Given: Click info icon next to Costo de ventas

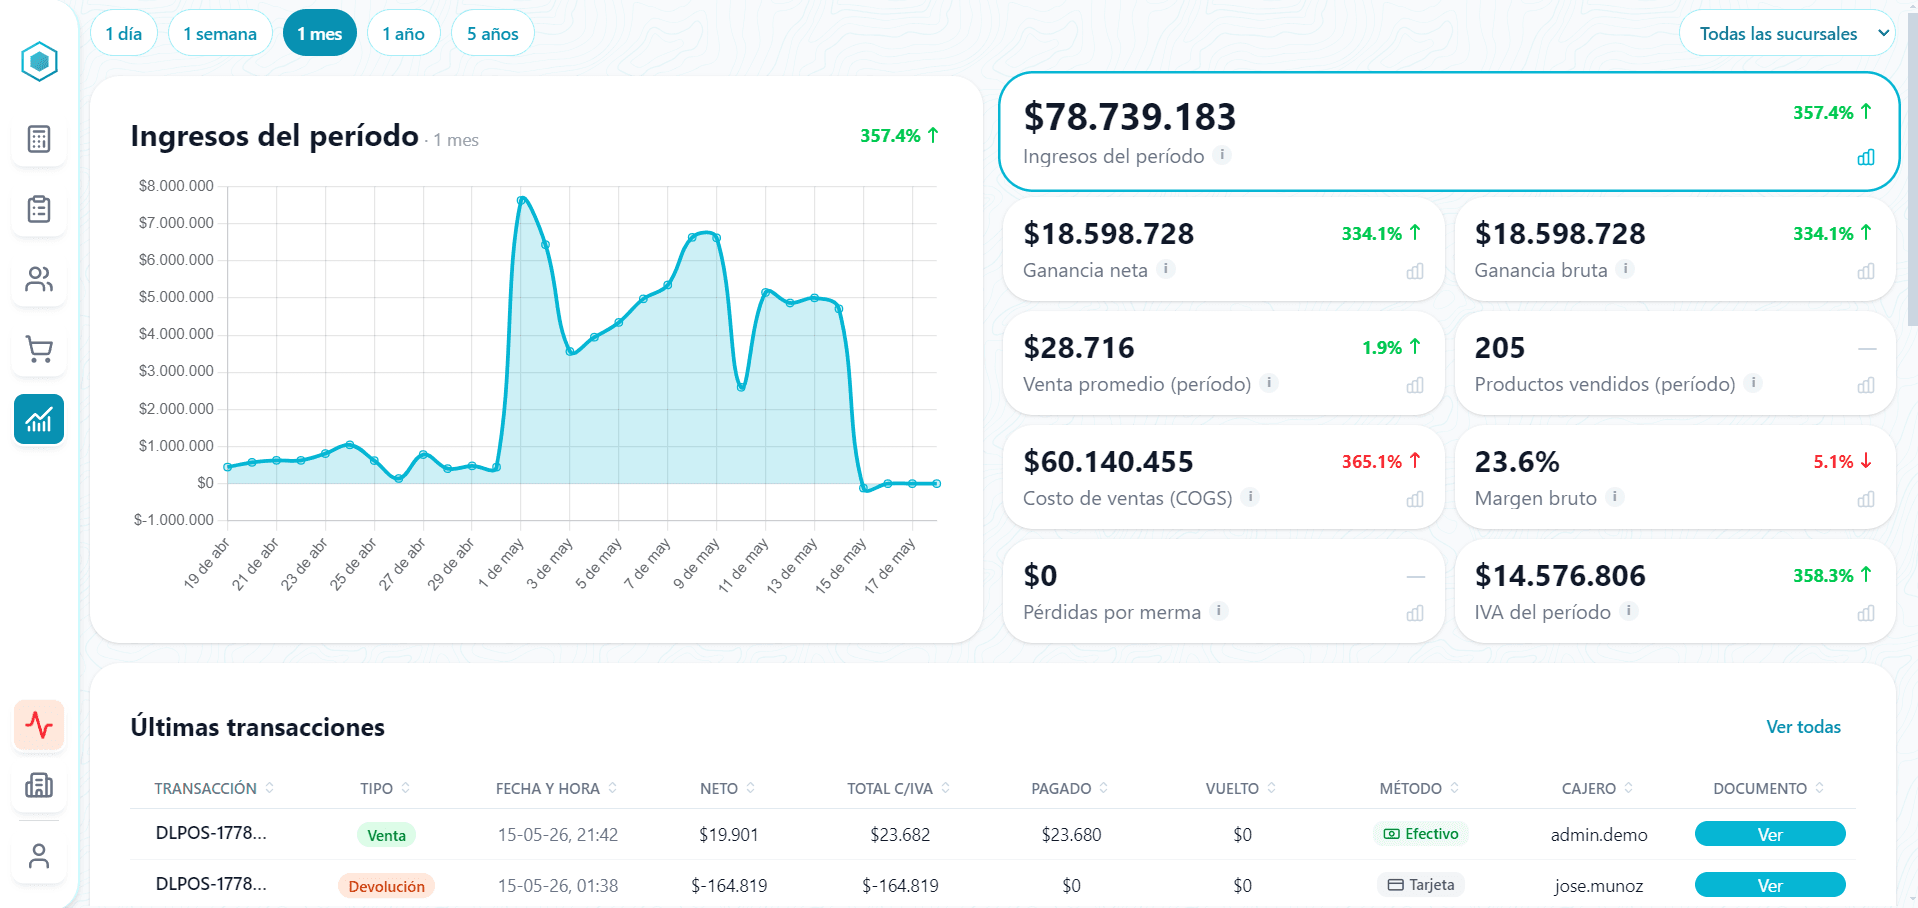Looking at the screenshot, I should pos(1250,496).
